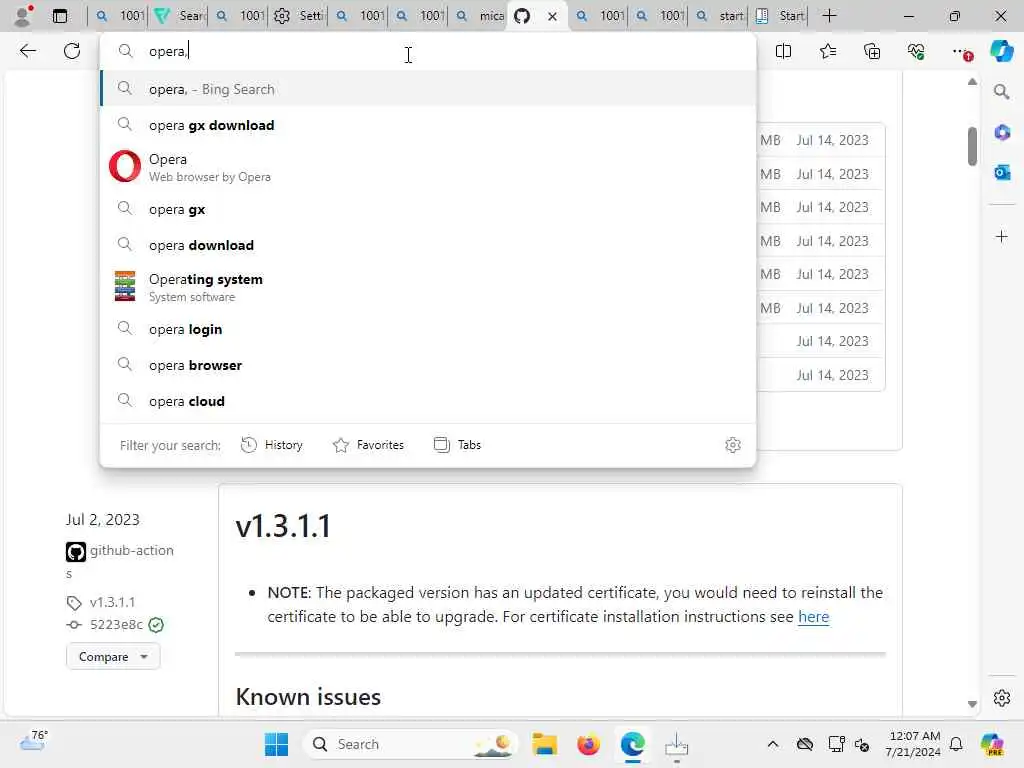
Task: Switch to the Settings tab
Action: (x=300, y=16)
